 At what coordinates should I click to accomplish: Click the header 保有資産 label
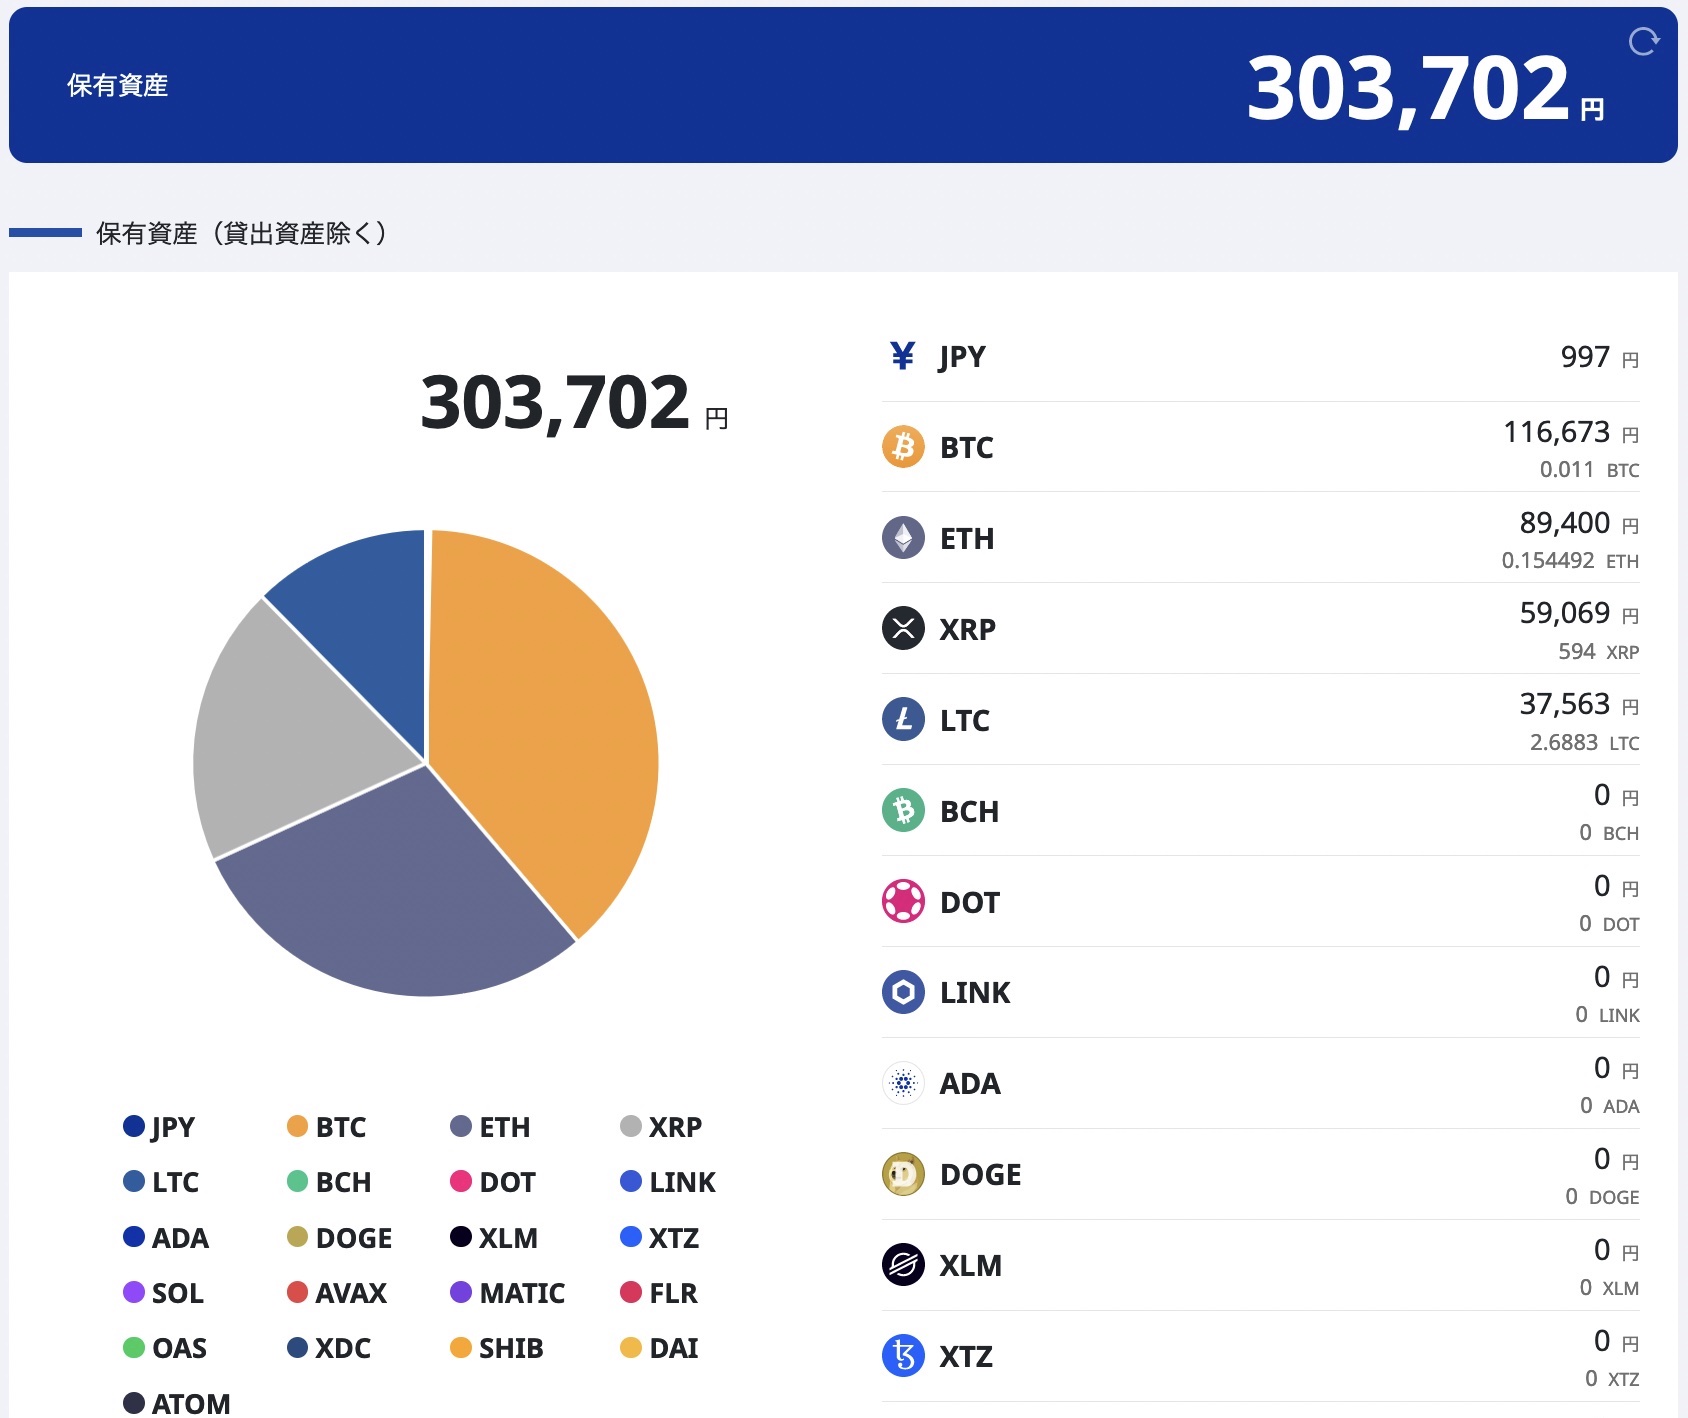[117, 85]
